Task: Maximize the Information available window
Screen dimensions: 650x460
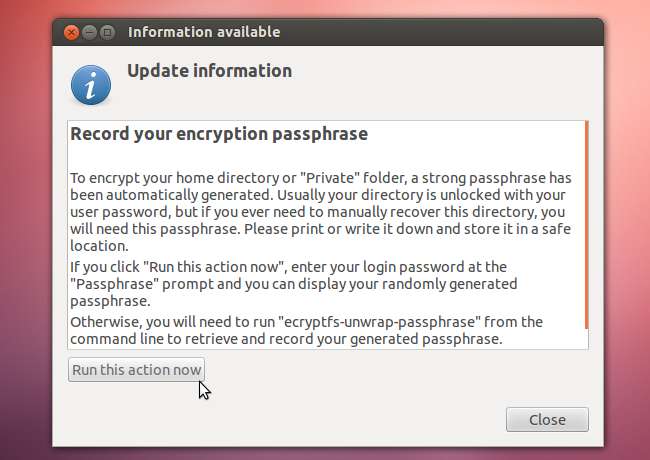Action: click(x=108, y=32)
